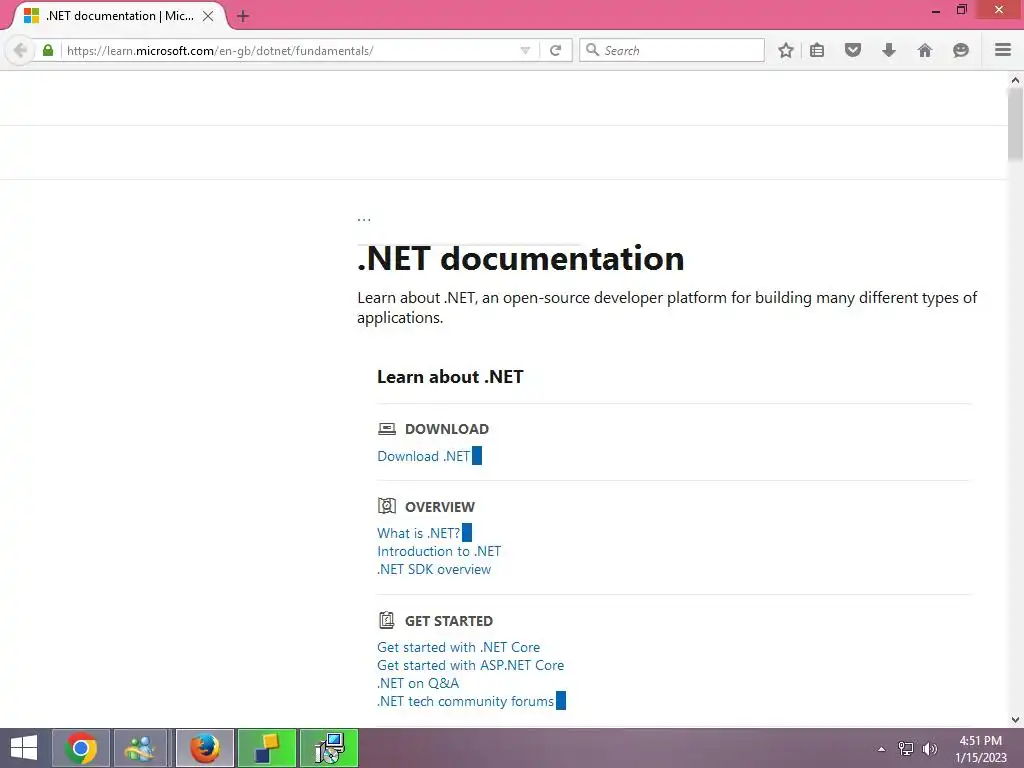Click the DOWNLOAD section laptop icon

tap(387, 428)
